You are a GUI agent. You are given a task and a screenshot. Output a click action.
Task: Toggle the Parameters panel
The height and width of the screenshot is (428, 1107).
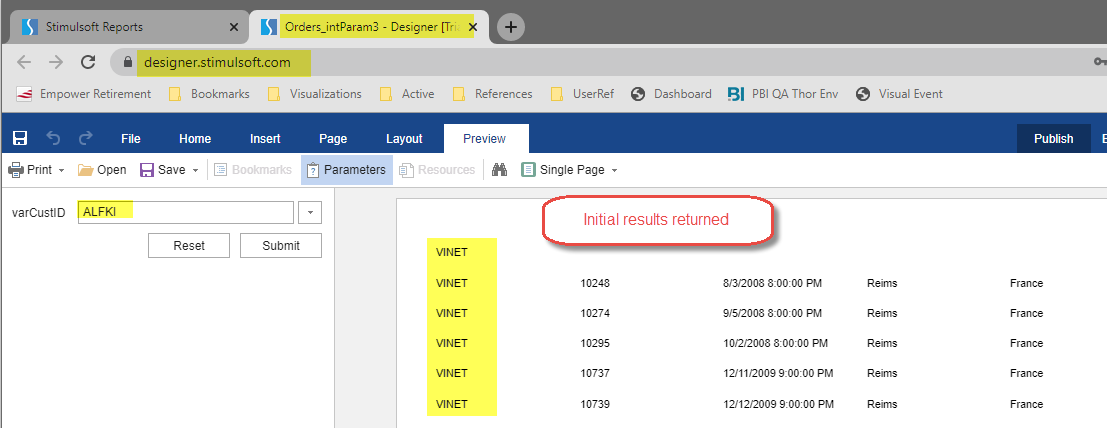(346, 170)
